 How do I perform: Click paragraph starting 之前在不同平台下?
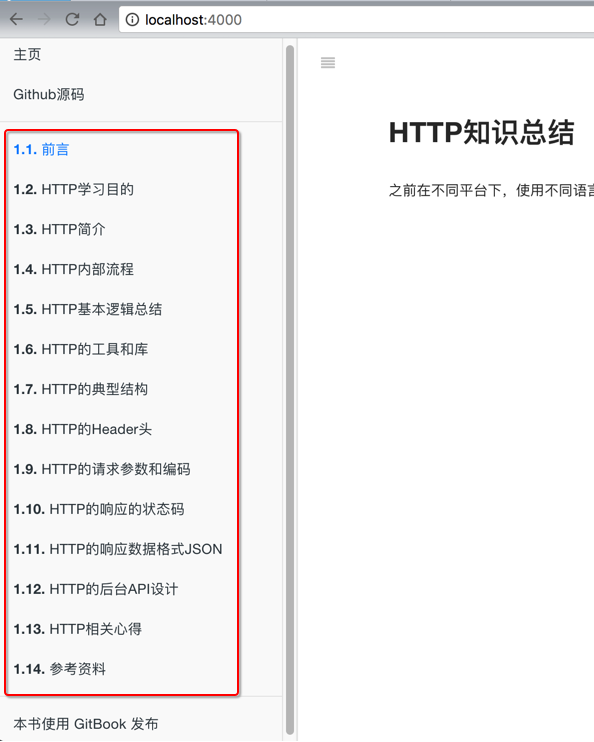(x=491, y=190)
